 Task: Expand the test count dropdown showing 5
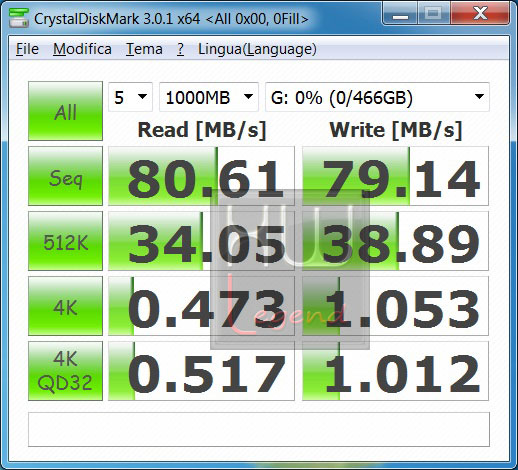(x=130, y=97)
